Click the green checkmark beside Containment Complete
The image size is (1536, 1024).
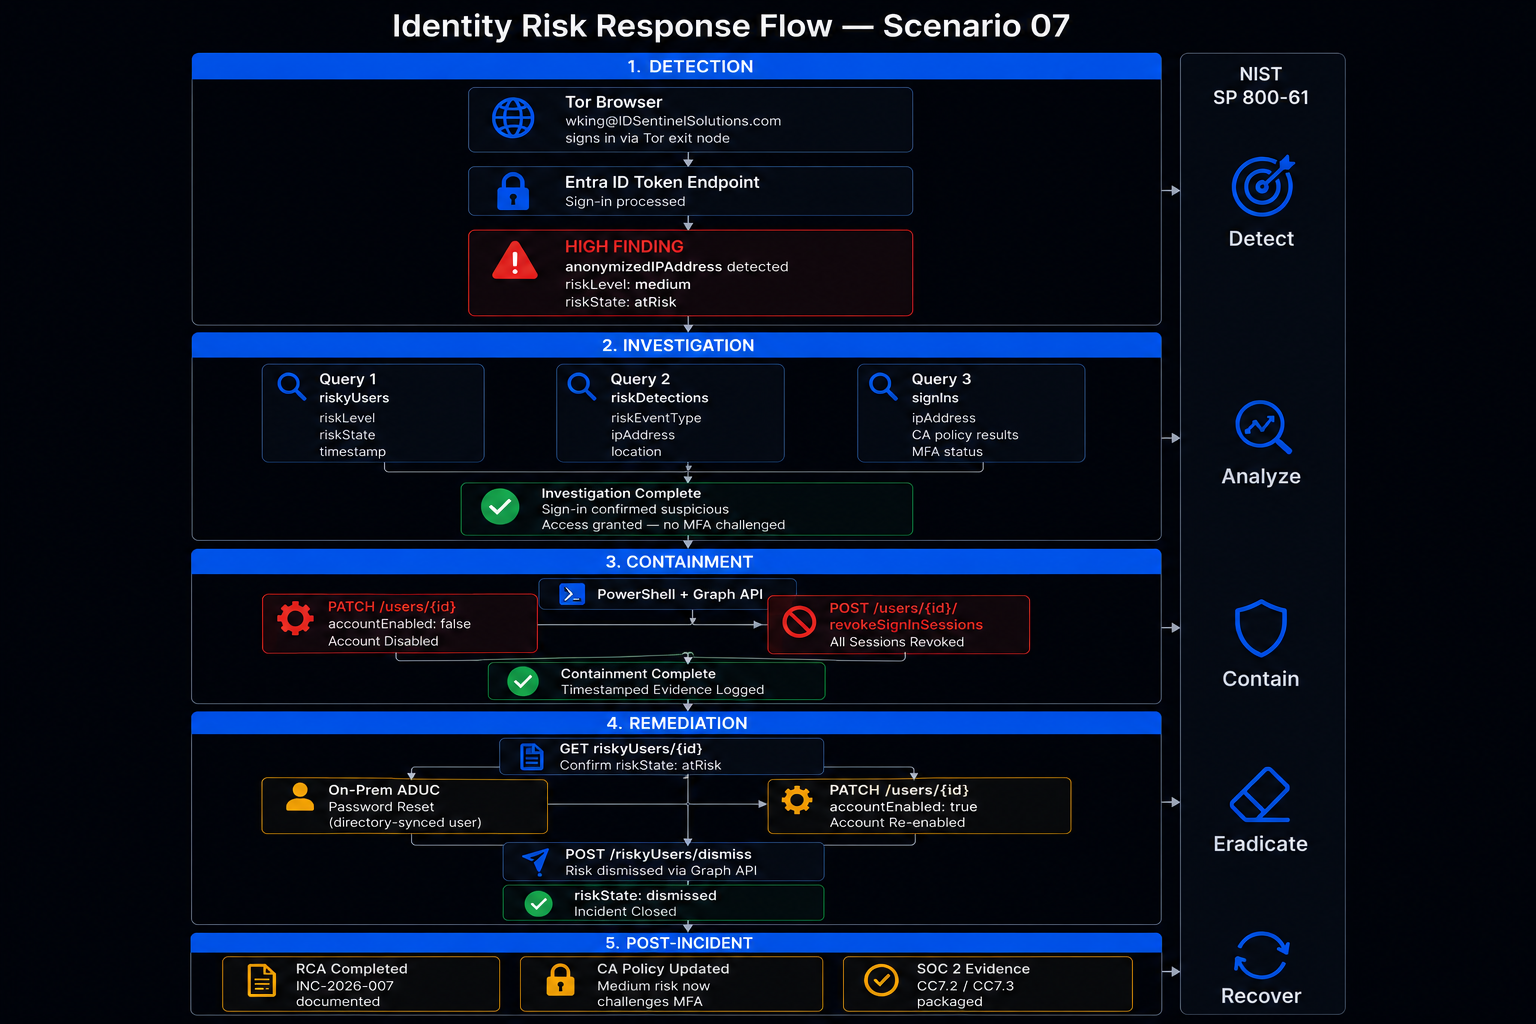tap(523, 682)
